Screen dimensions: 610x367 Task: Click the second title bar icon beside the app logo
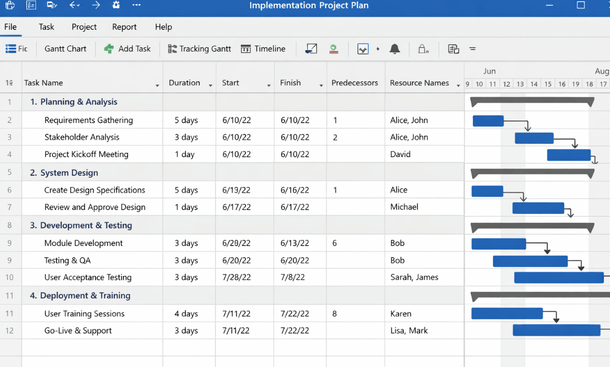tap(31, 5)
